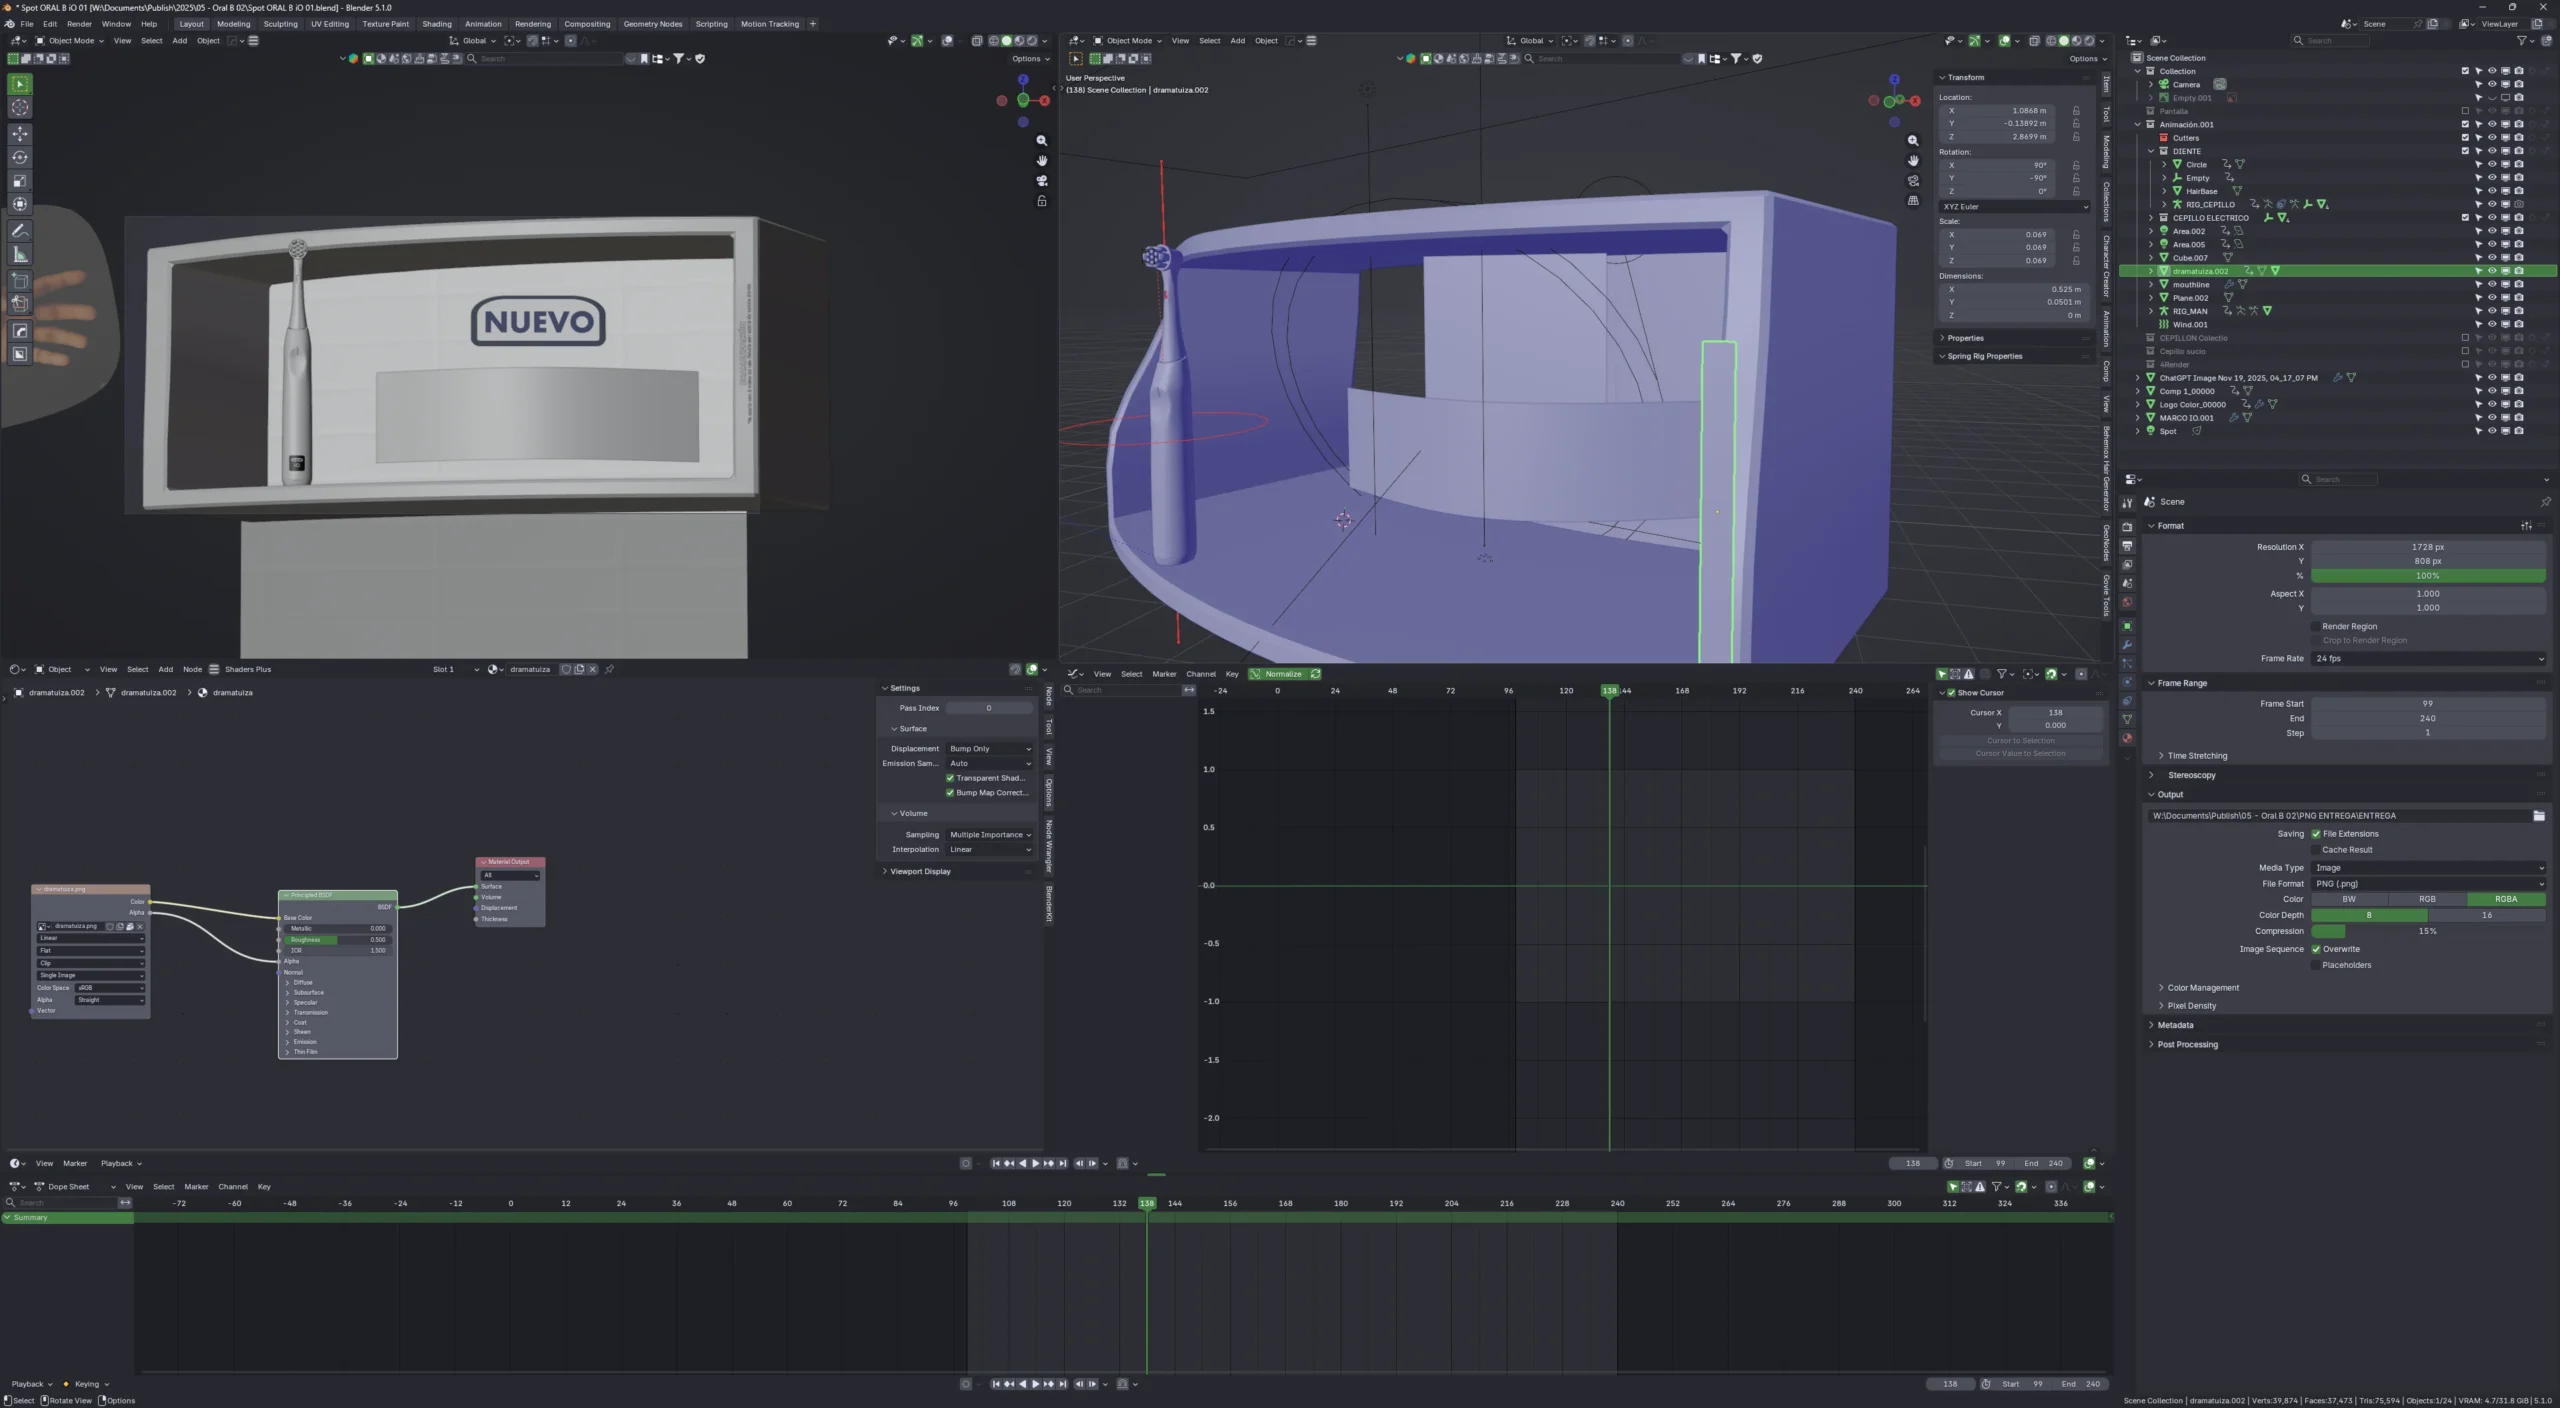This screenshot has height=1408, width=2560.
Task: Toggle the Show Cursor checkbox in graph editor
Action: [1951, 693]
